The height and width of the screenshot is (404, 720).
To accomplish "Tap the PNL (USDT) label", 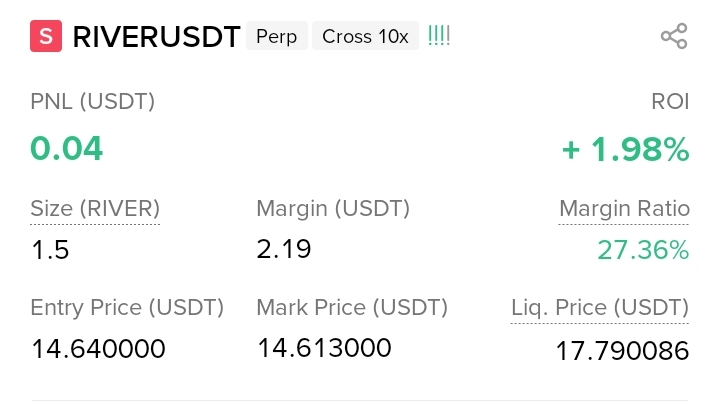I will pyautogui.click(x=92, y=101).
